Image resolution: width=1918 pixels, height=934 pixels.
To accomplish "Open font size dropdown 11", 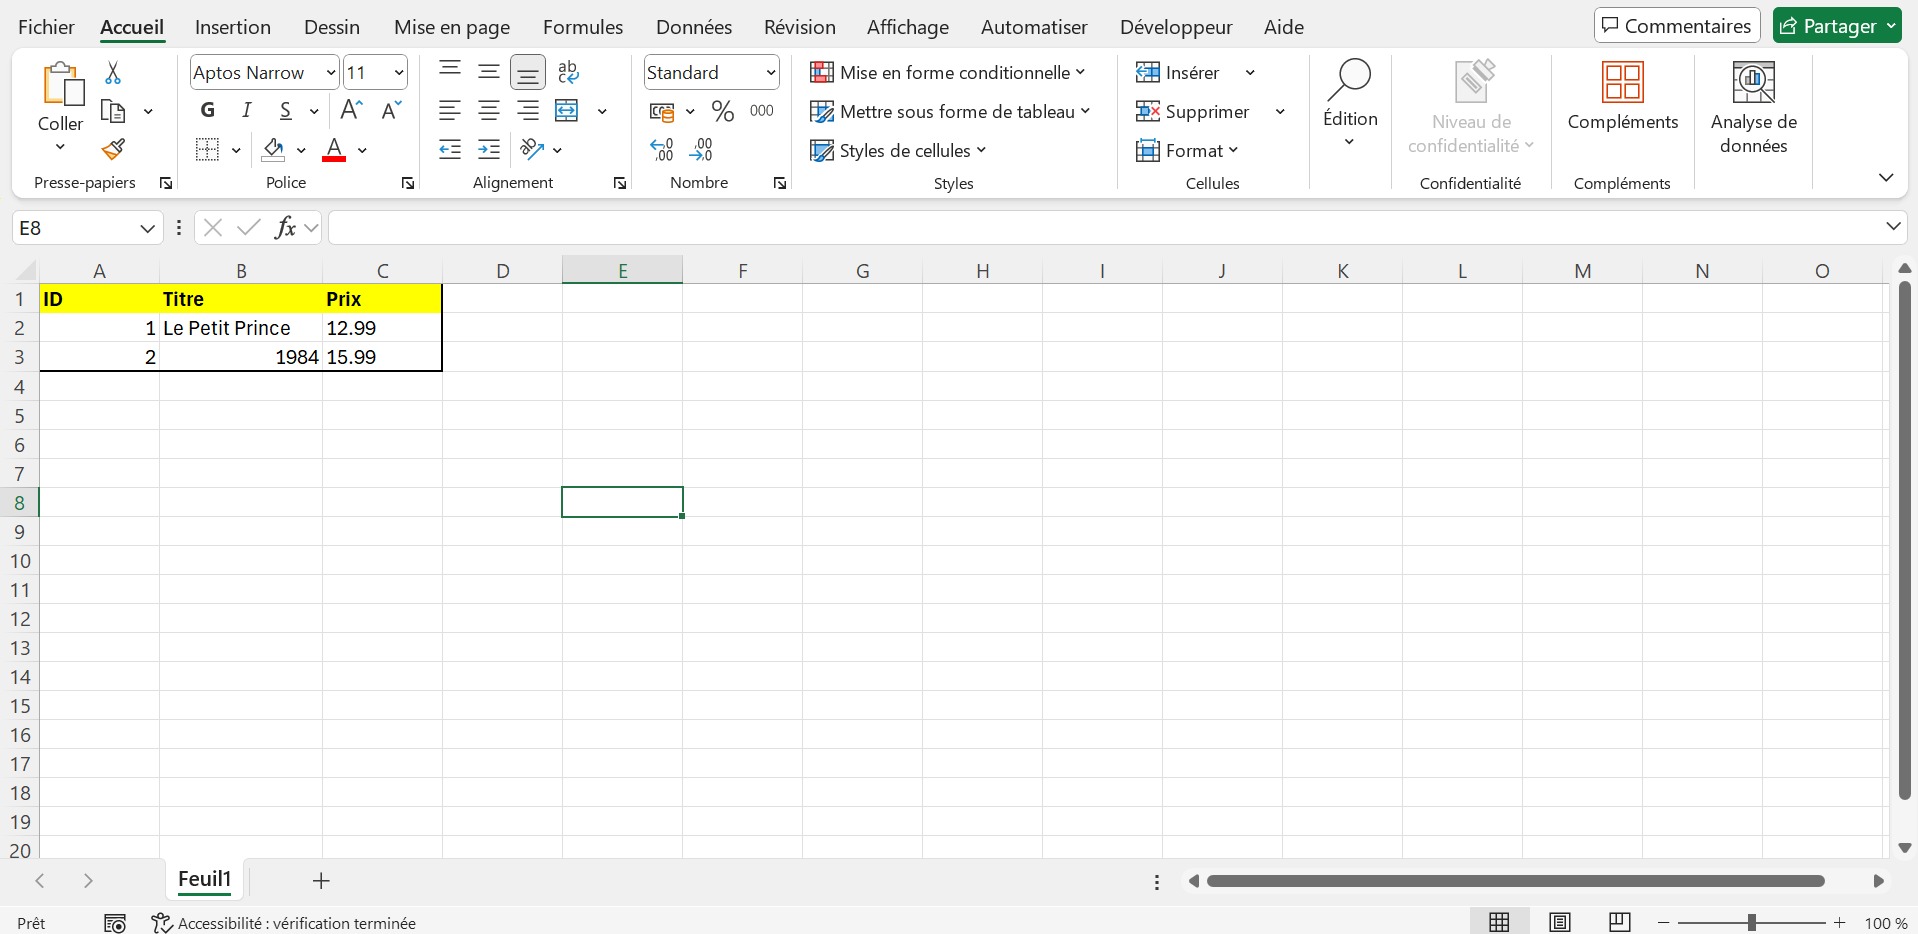I will click(x=399, y=72).
